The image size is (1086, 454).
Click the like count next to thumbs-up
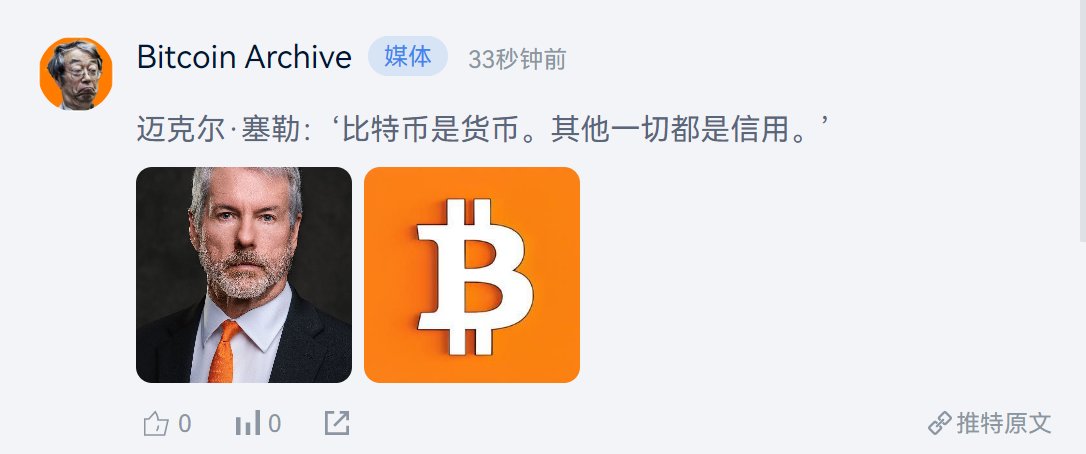(x=185, y=424)
